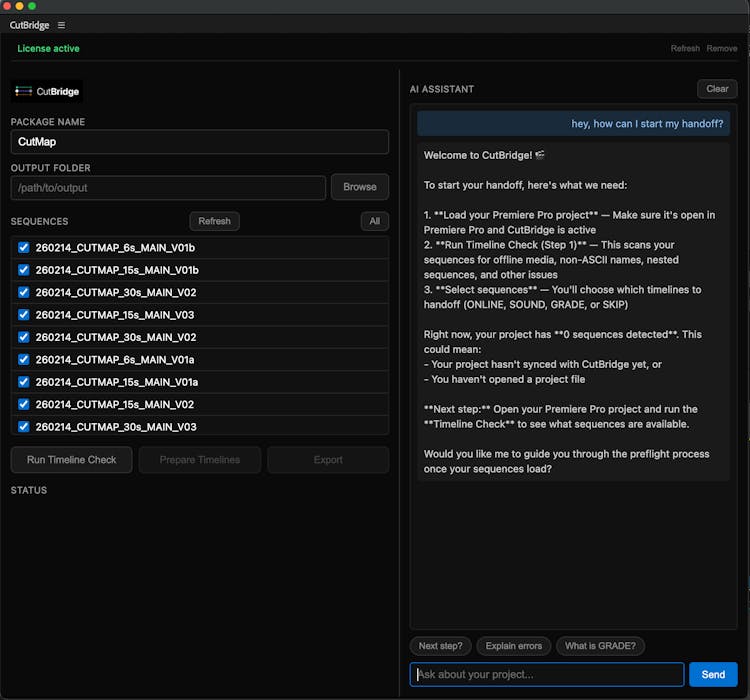Screen dimensions: 750x700
Task: Choose the 'Next step?' suggestion chip
Action: 440,646
